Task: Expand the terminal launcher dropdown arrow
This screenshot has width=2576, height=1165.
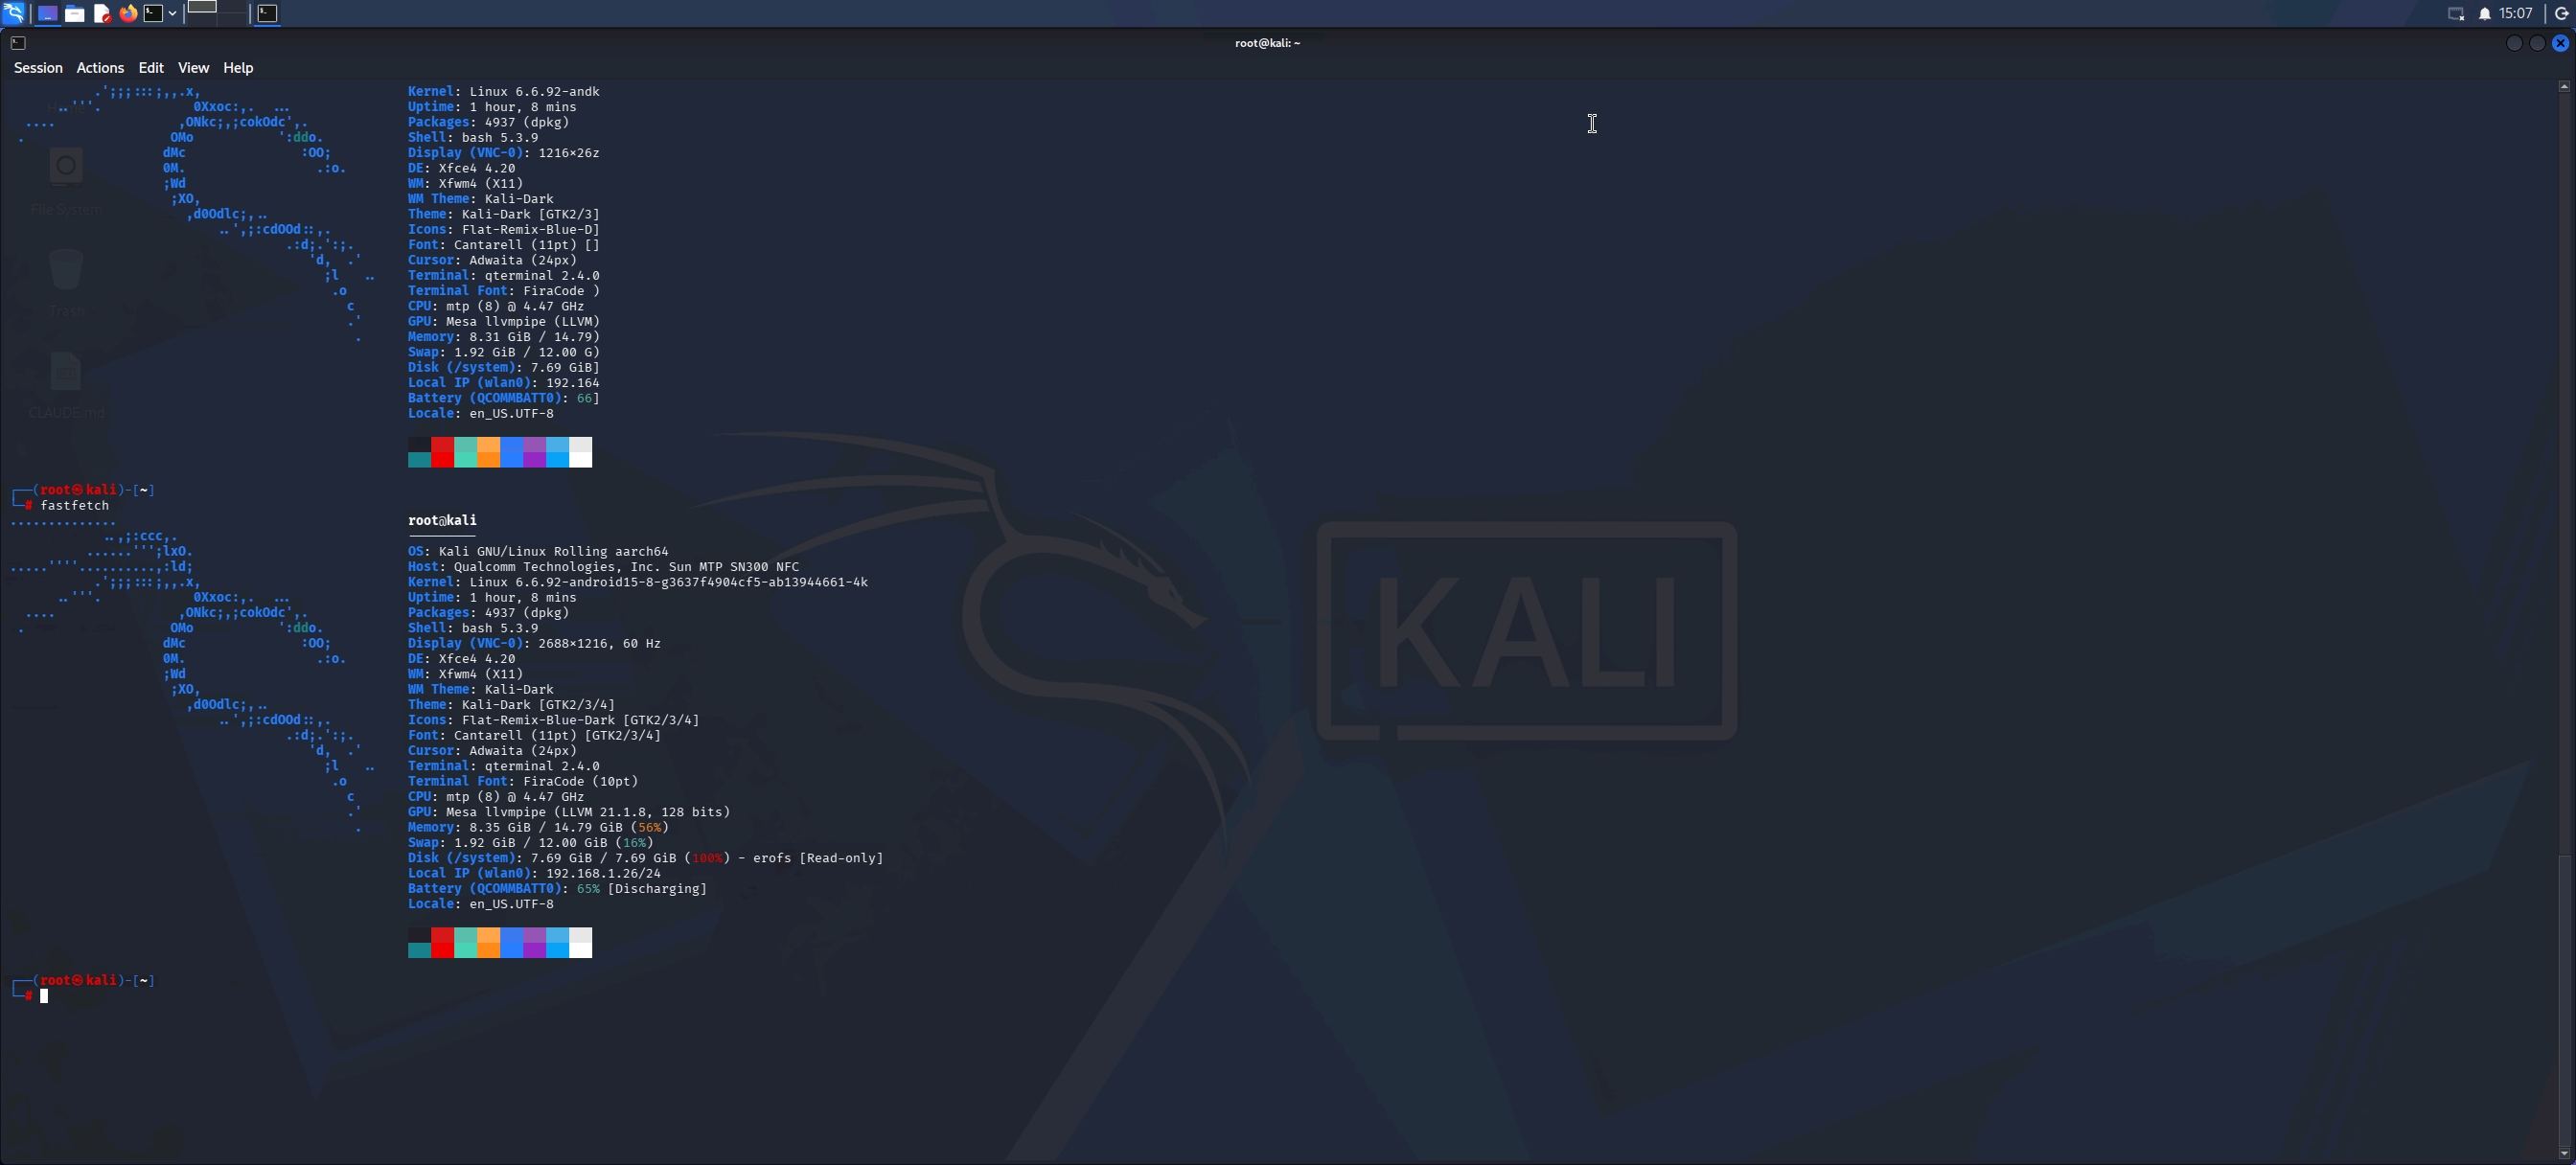Action: pyautogui.click(x=172, y=13)
